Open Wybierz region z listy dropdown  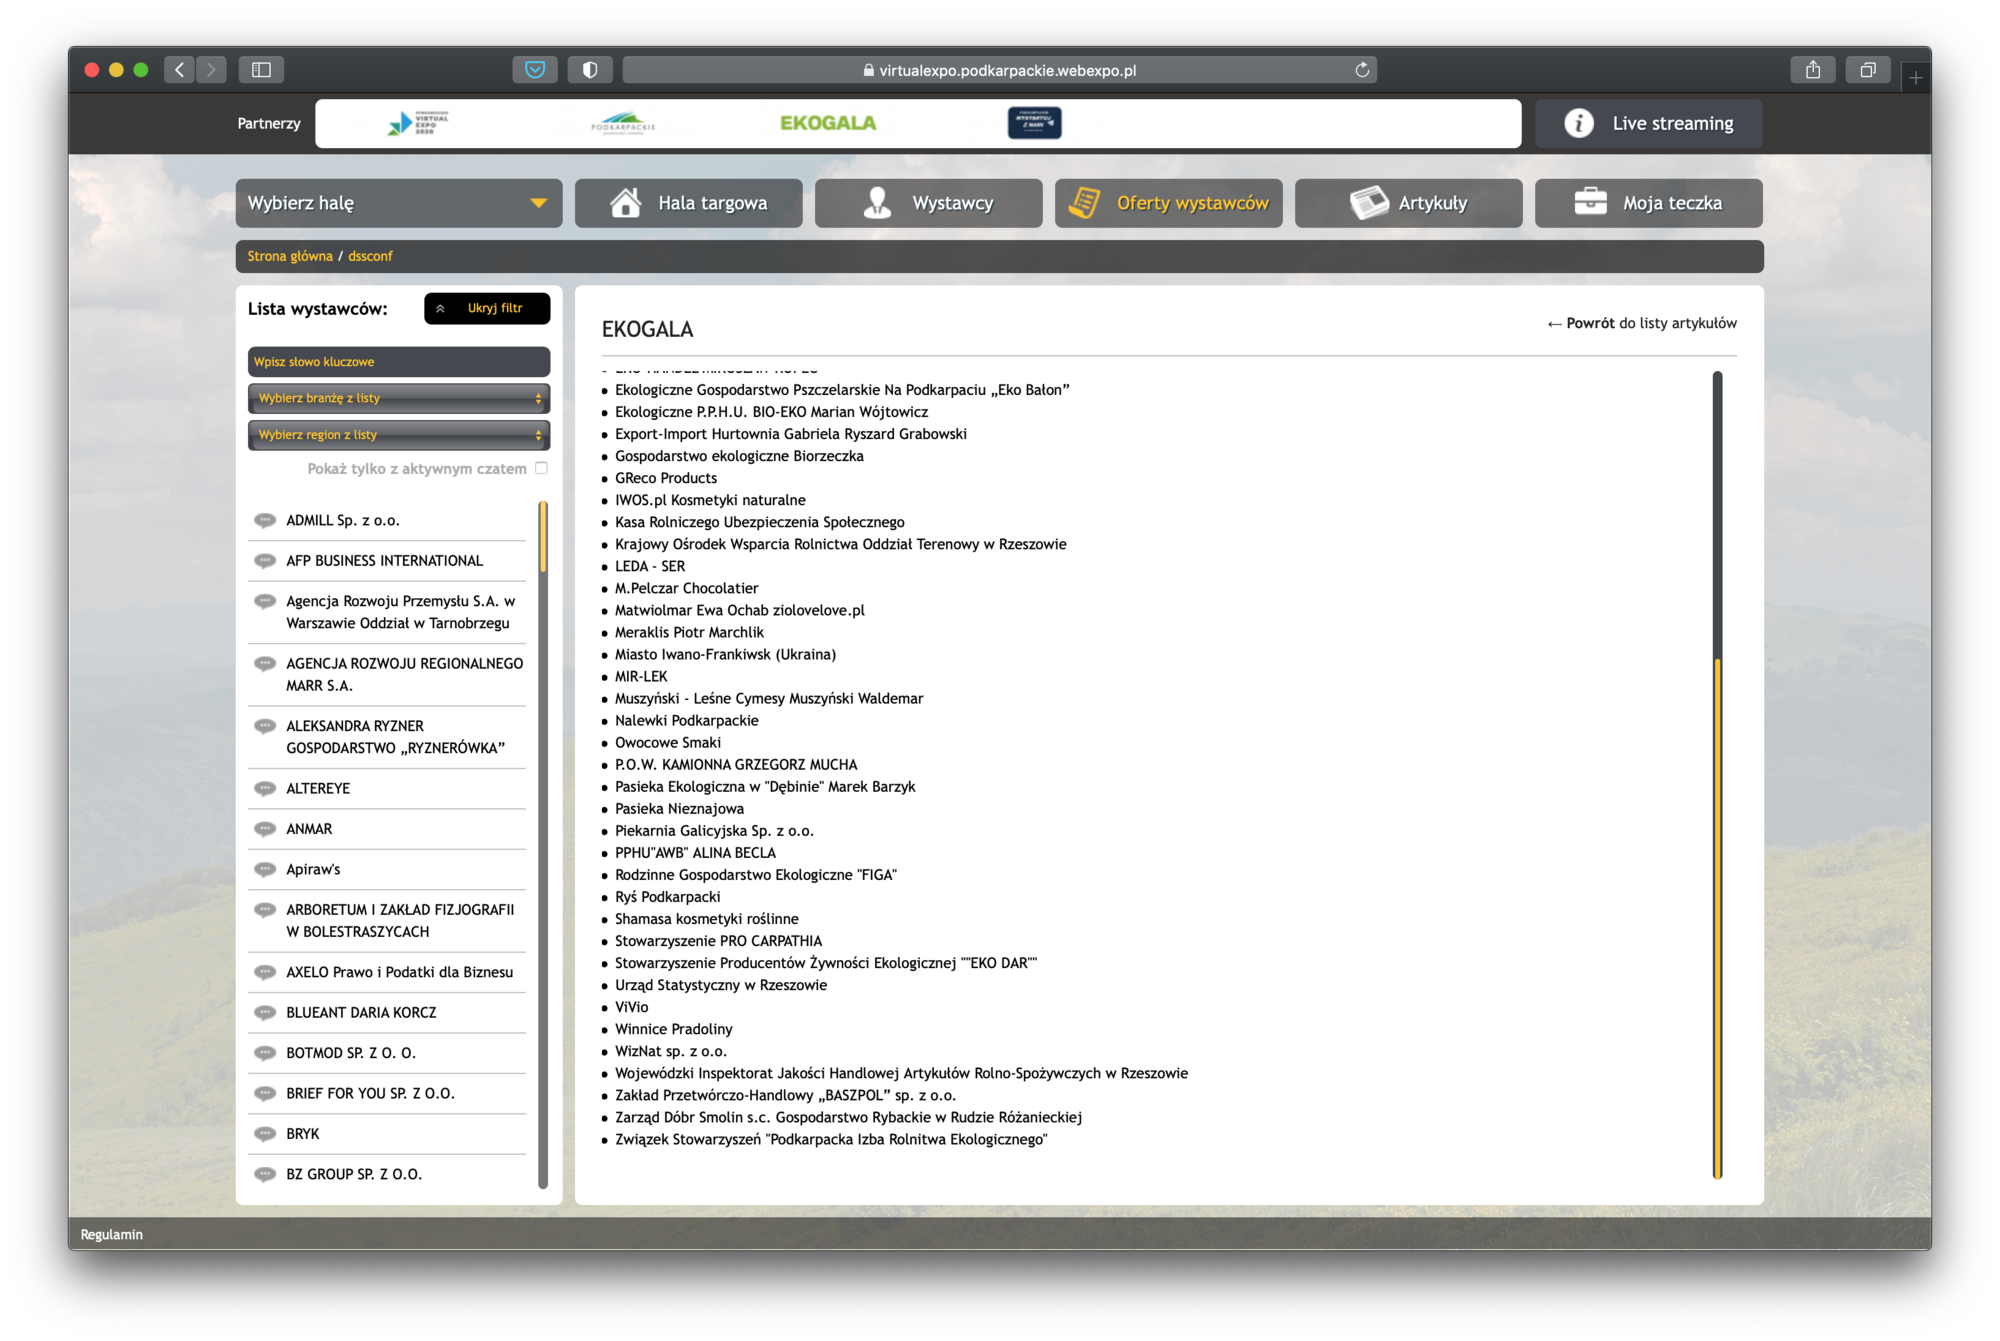click(x=399, y=435)
